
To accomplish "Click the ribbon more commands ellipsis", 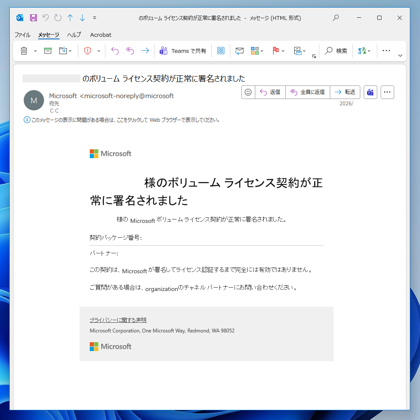I will coord(386,50).
